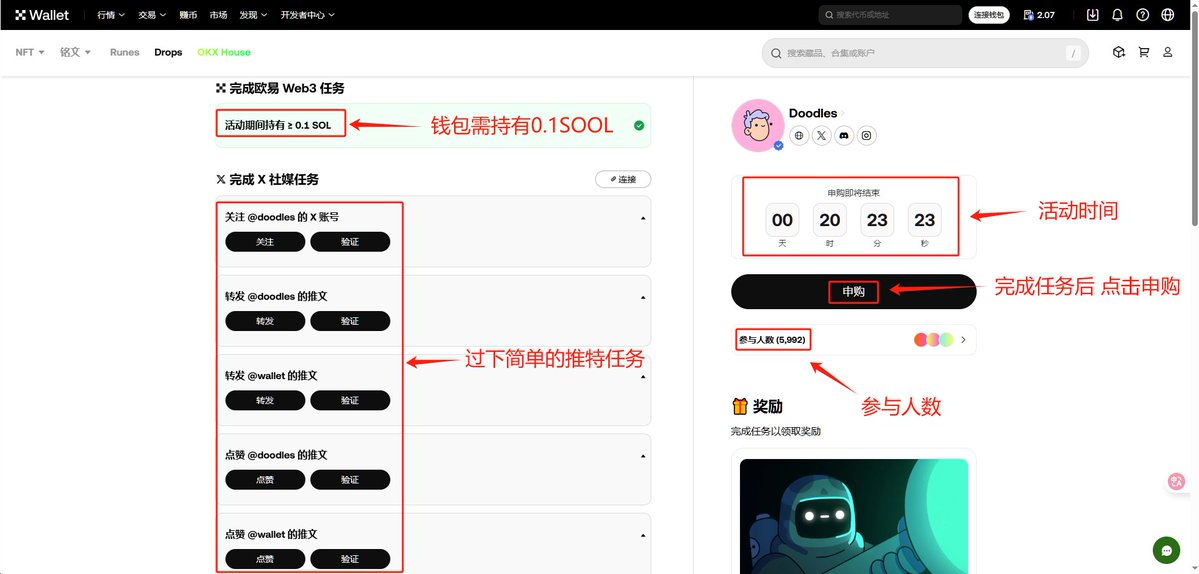Click the OKX Wallet logo
1199x574 pixels.
pos(42,15)
